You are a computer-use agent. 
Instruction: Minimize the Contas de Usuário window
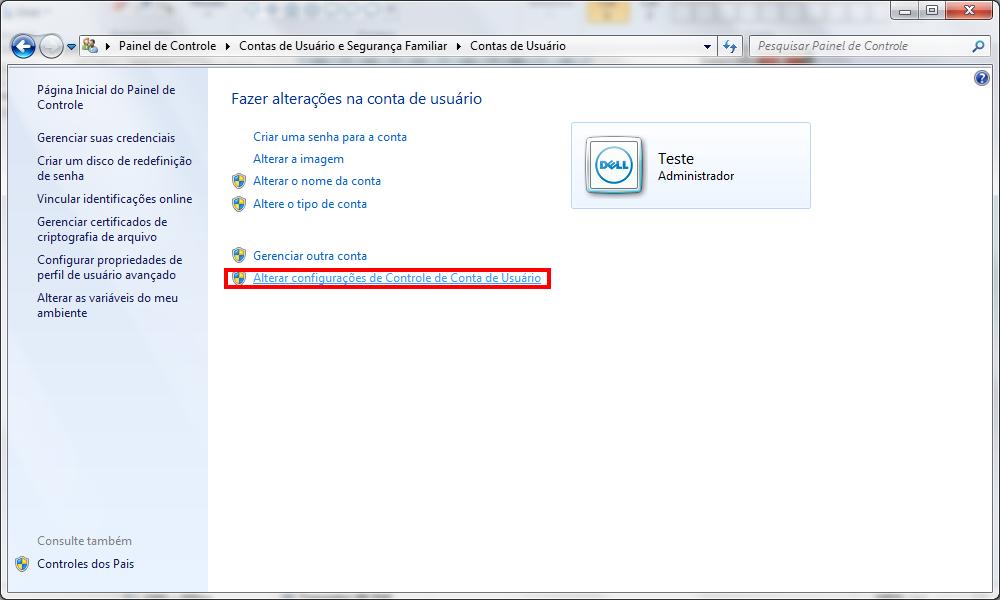pos(905,10)
